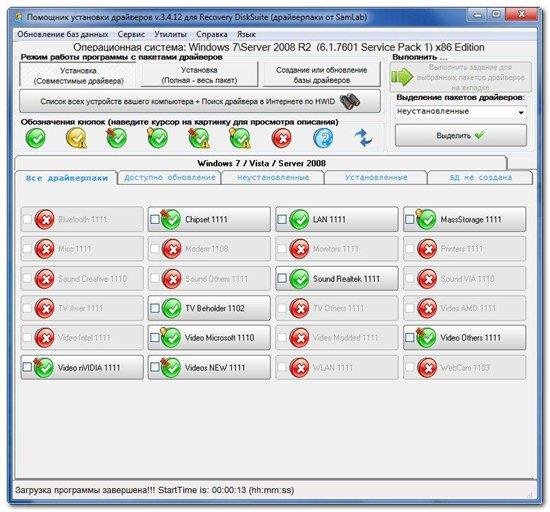Click the red X icon of Printers 1111
The height and width of the screenshot is (512, 550).
click(427, 249)
